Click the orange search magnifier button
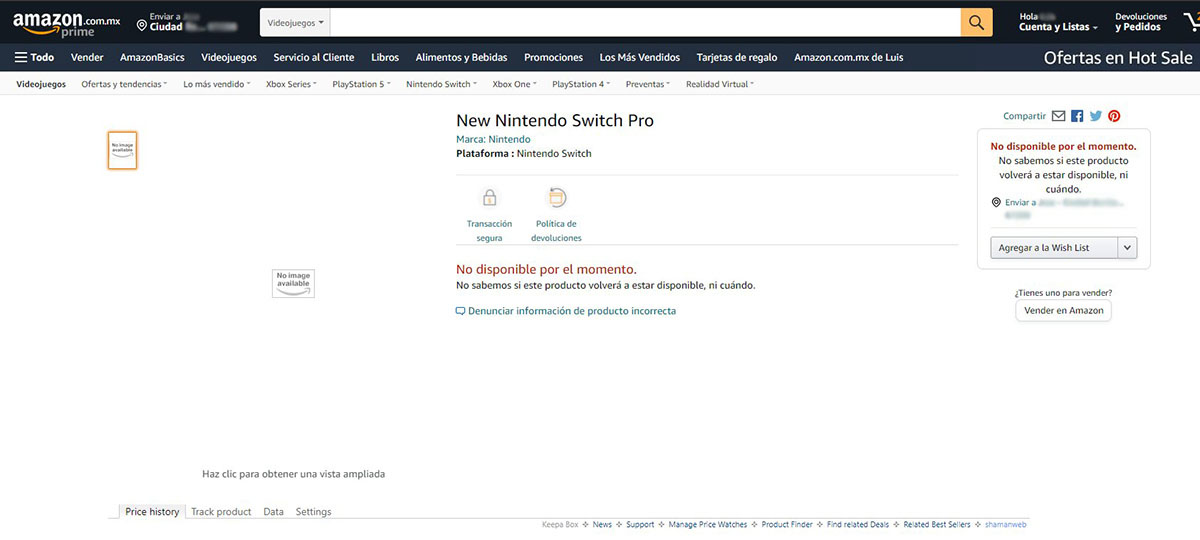Screen dimensions: 1200x540 (976, 22)
